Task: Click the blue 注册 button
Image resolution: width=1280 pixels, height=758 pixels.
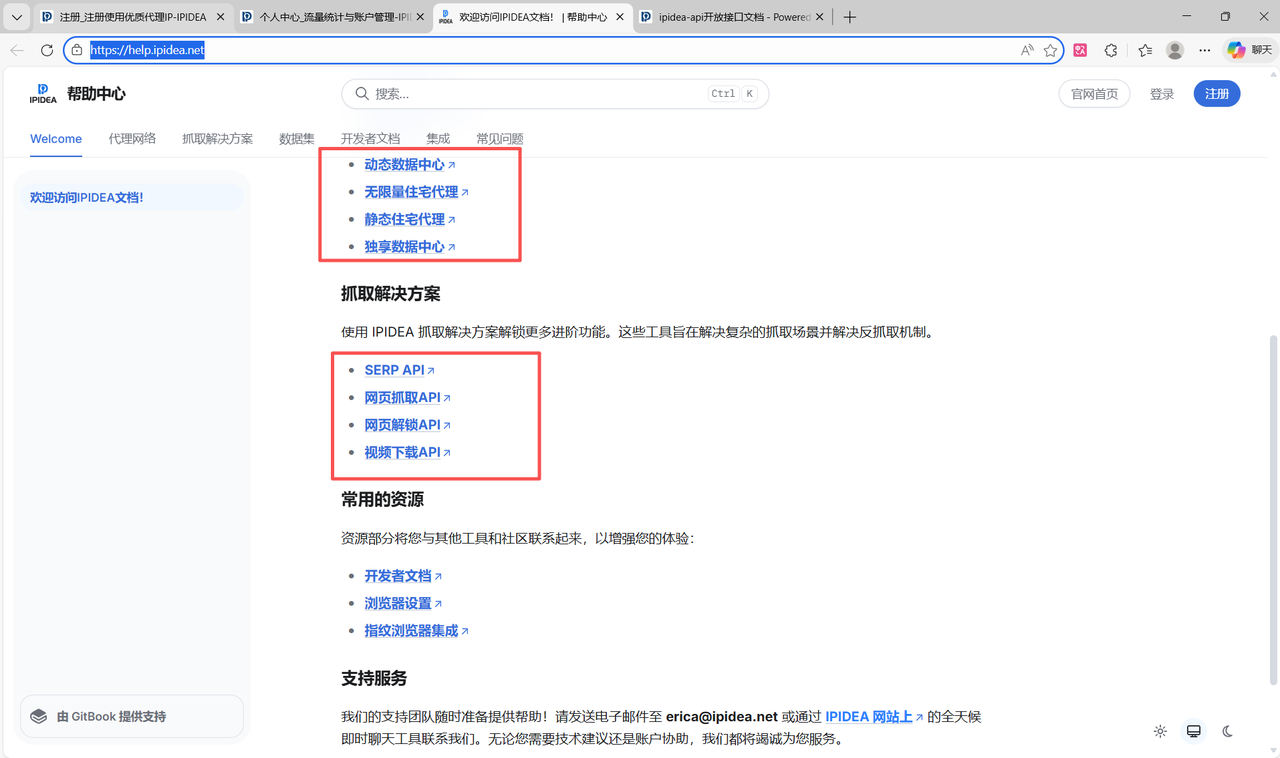Action: 1217,94
